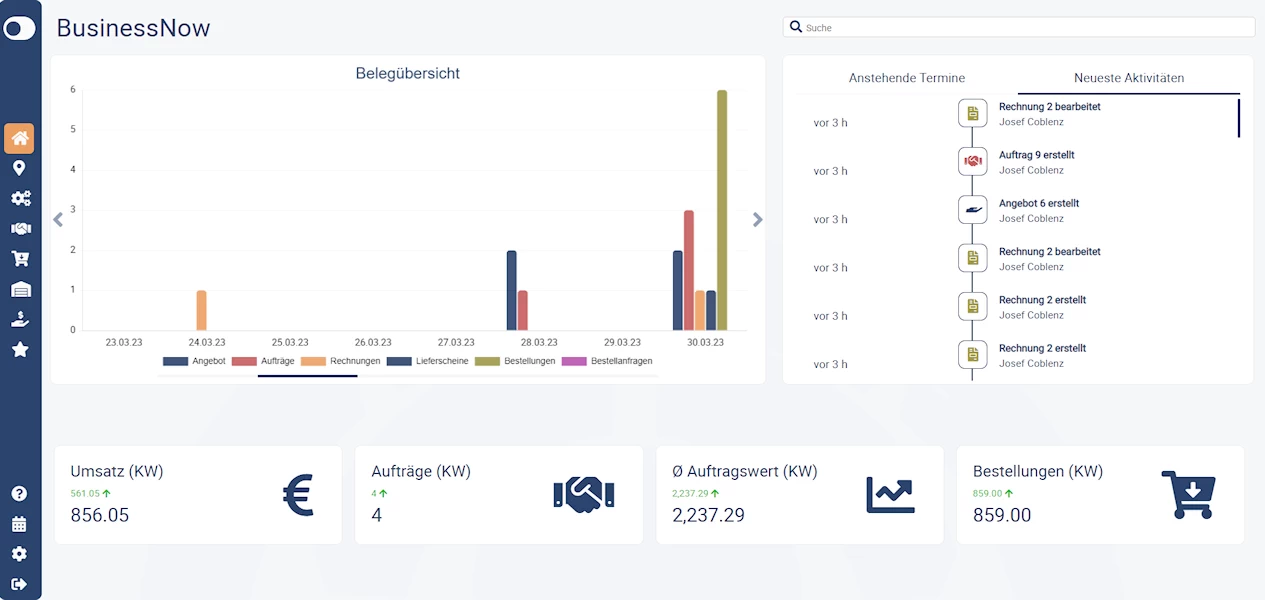The image size is (1265, 600).
Task: Open the 'Angebot 6 erstellt' activity entry
Action: pyautogui.click(x=1038, y=204)
